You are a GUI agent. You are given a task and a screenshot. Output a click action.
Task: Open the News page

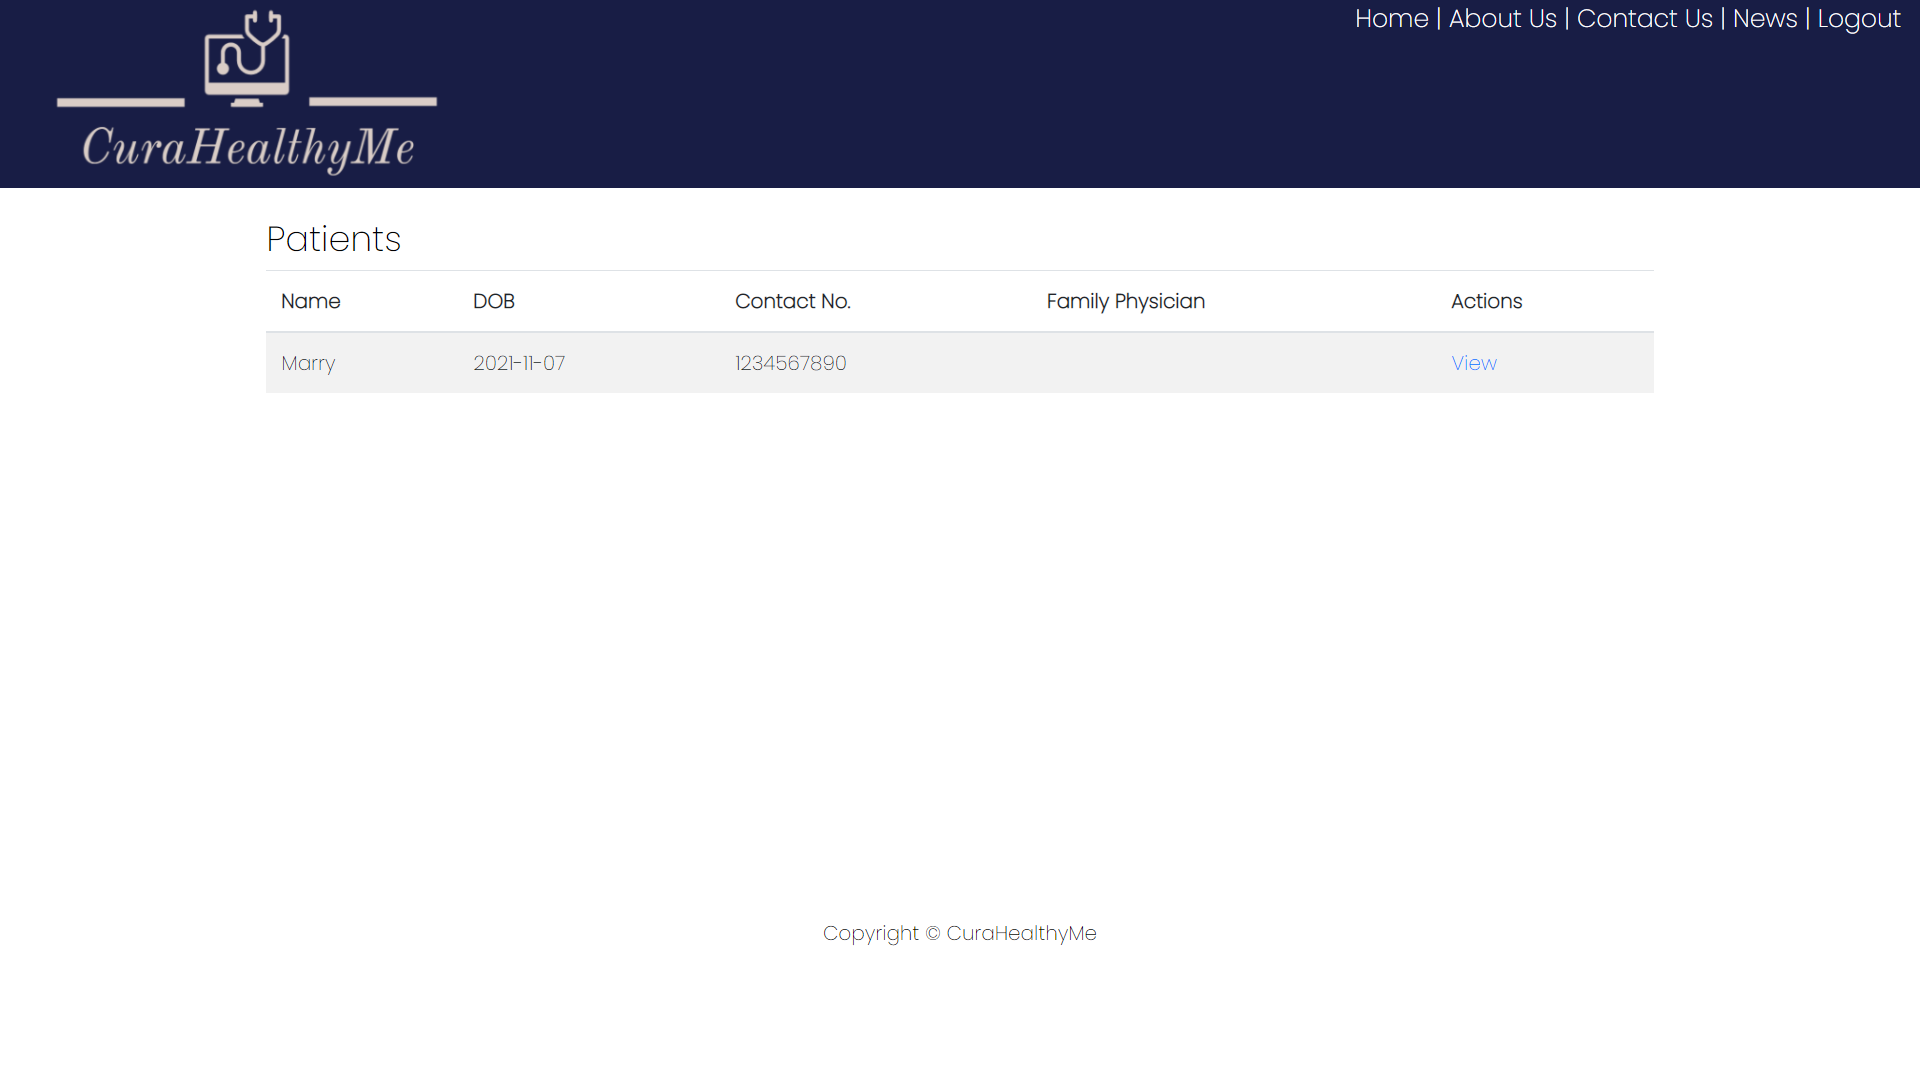click(1764, 19)
